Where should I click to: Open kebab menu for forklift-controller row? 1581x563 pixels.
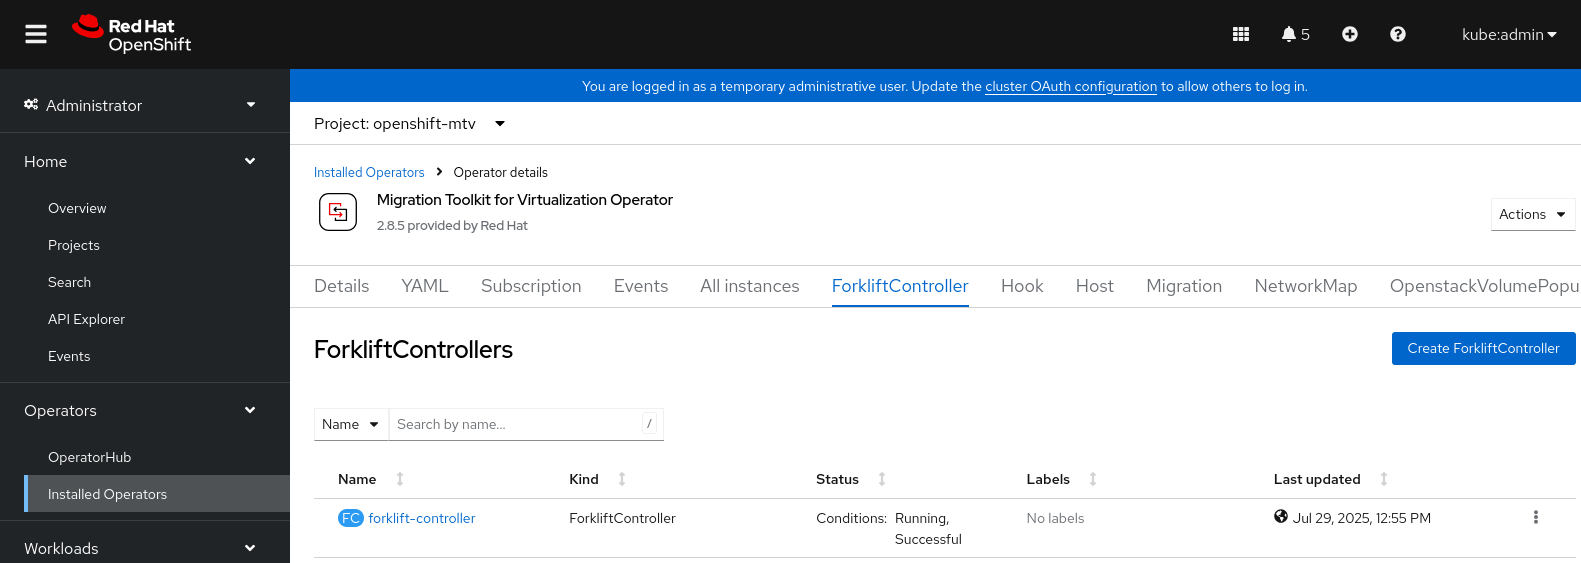pyautogui.click(x=1535, y=518)
